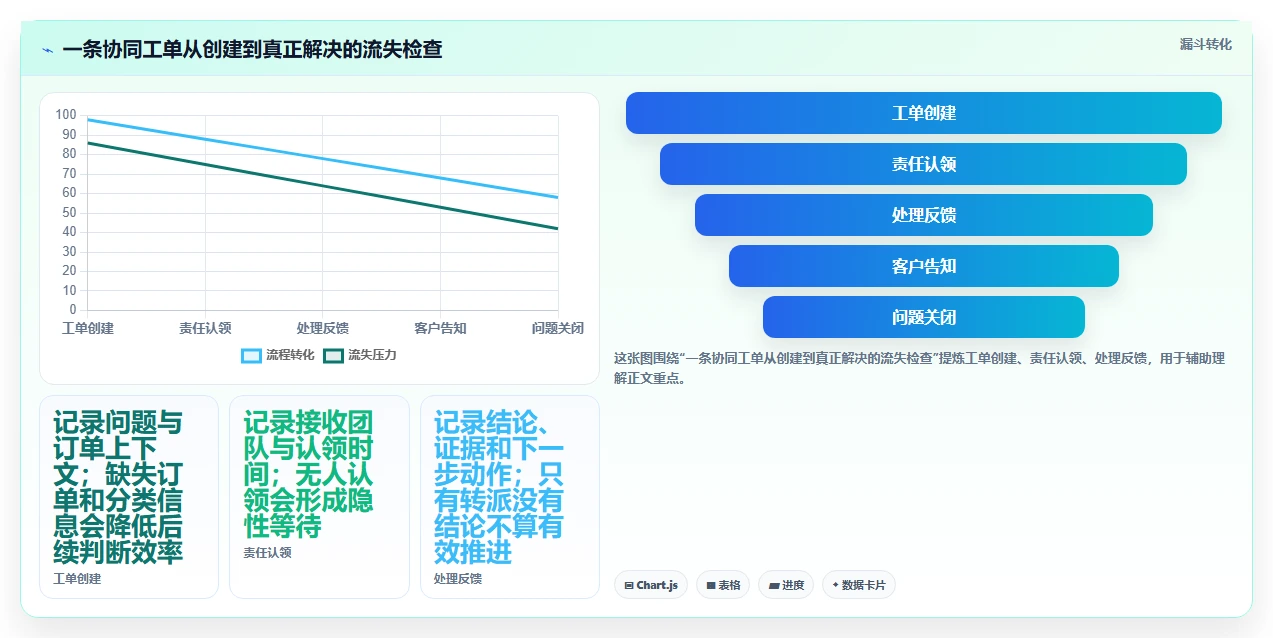Click the lightning icon beside the title
This screenshot has width=1273, height=638.
tap(47, 49)
